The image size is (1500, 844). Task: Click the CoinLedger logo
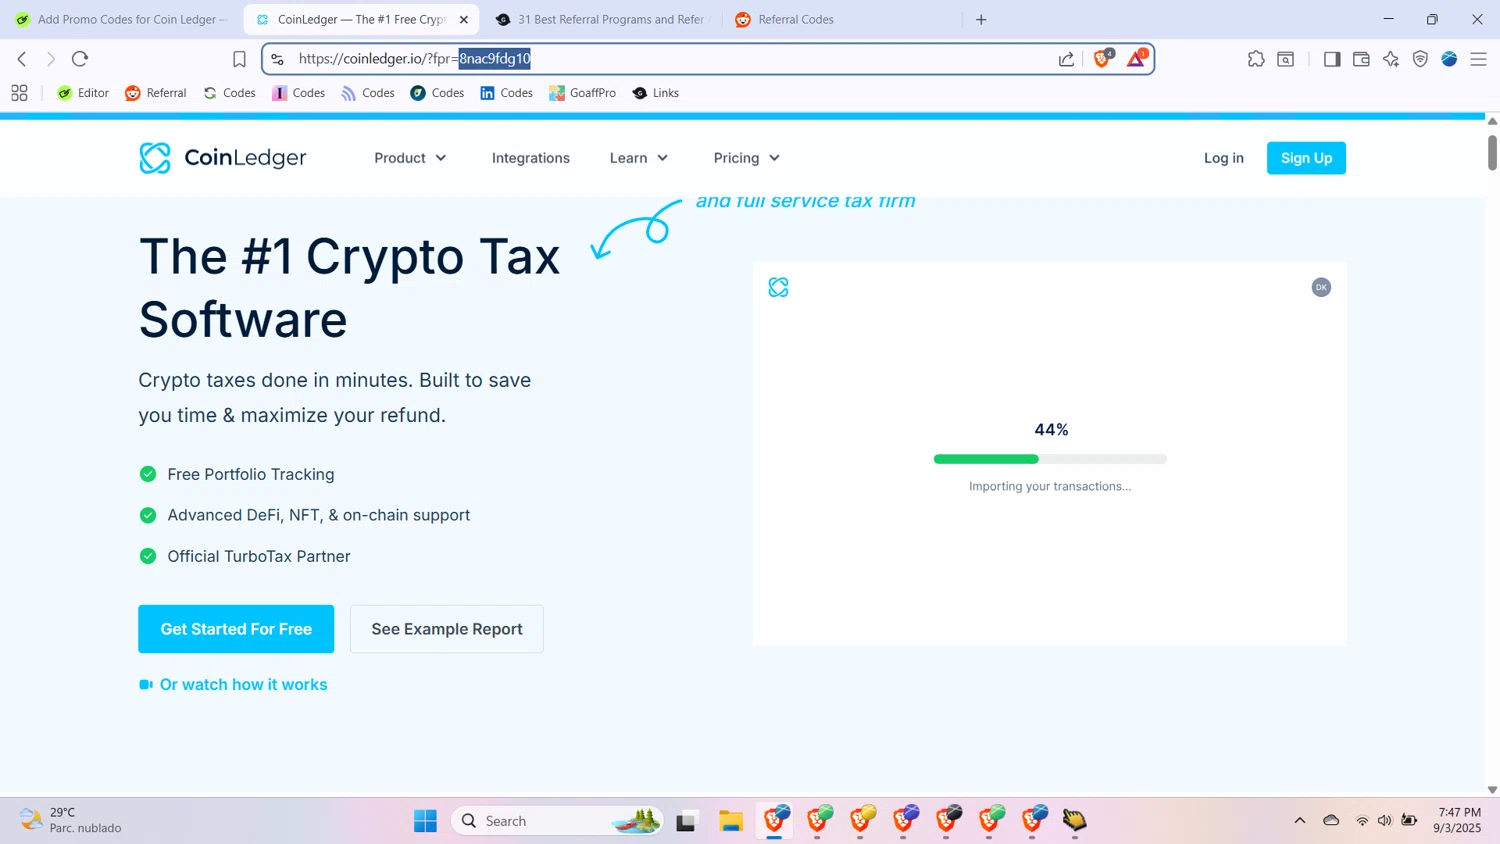coord(223,158)
